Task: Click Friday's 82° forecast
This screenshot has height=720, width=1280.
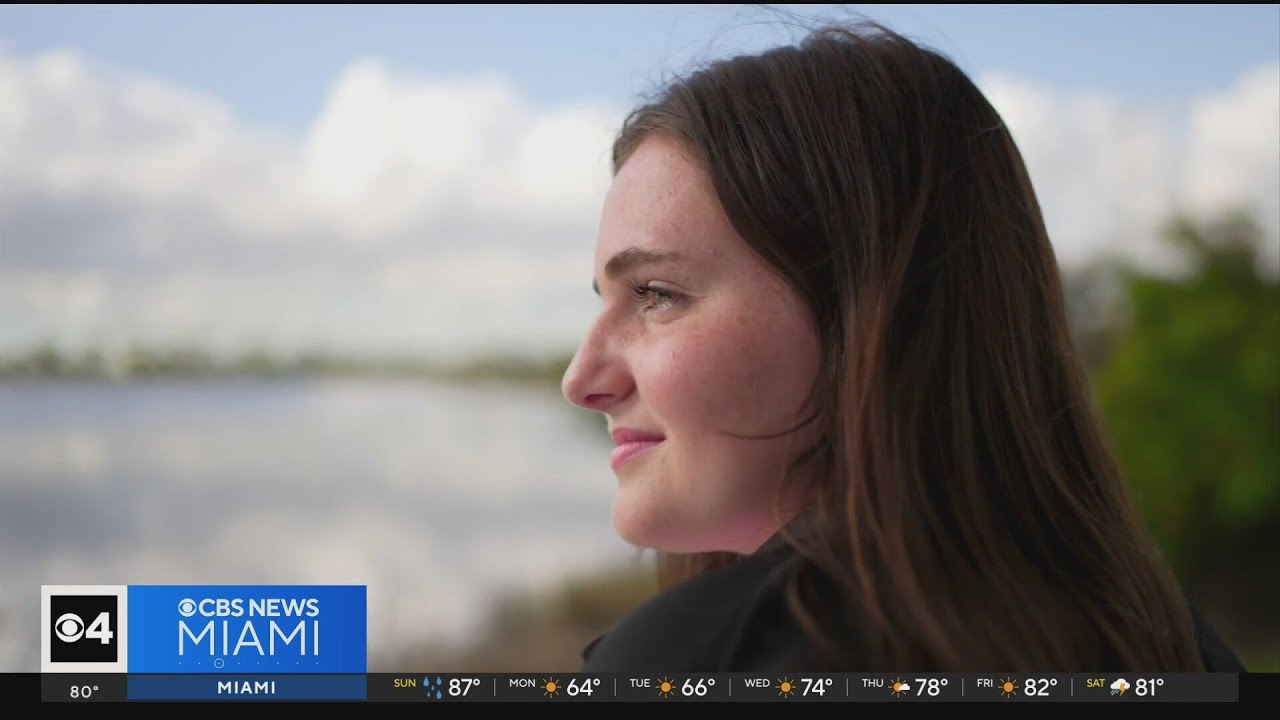Action: click(1041, 687)
